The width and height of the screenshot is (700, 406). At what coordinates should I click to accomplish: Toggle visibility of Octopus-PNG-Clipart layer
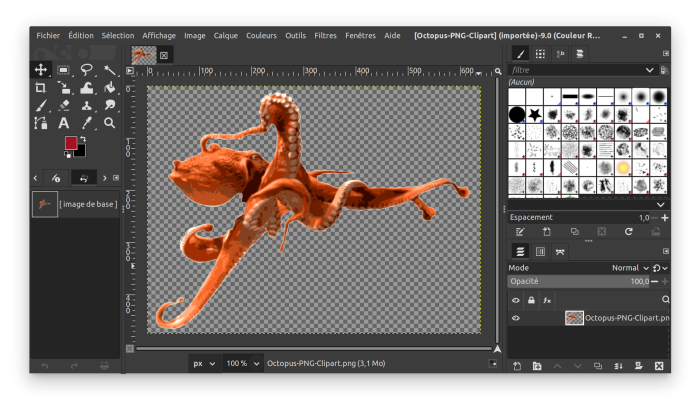(516, 318)
